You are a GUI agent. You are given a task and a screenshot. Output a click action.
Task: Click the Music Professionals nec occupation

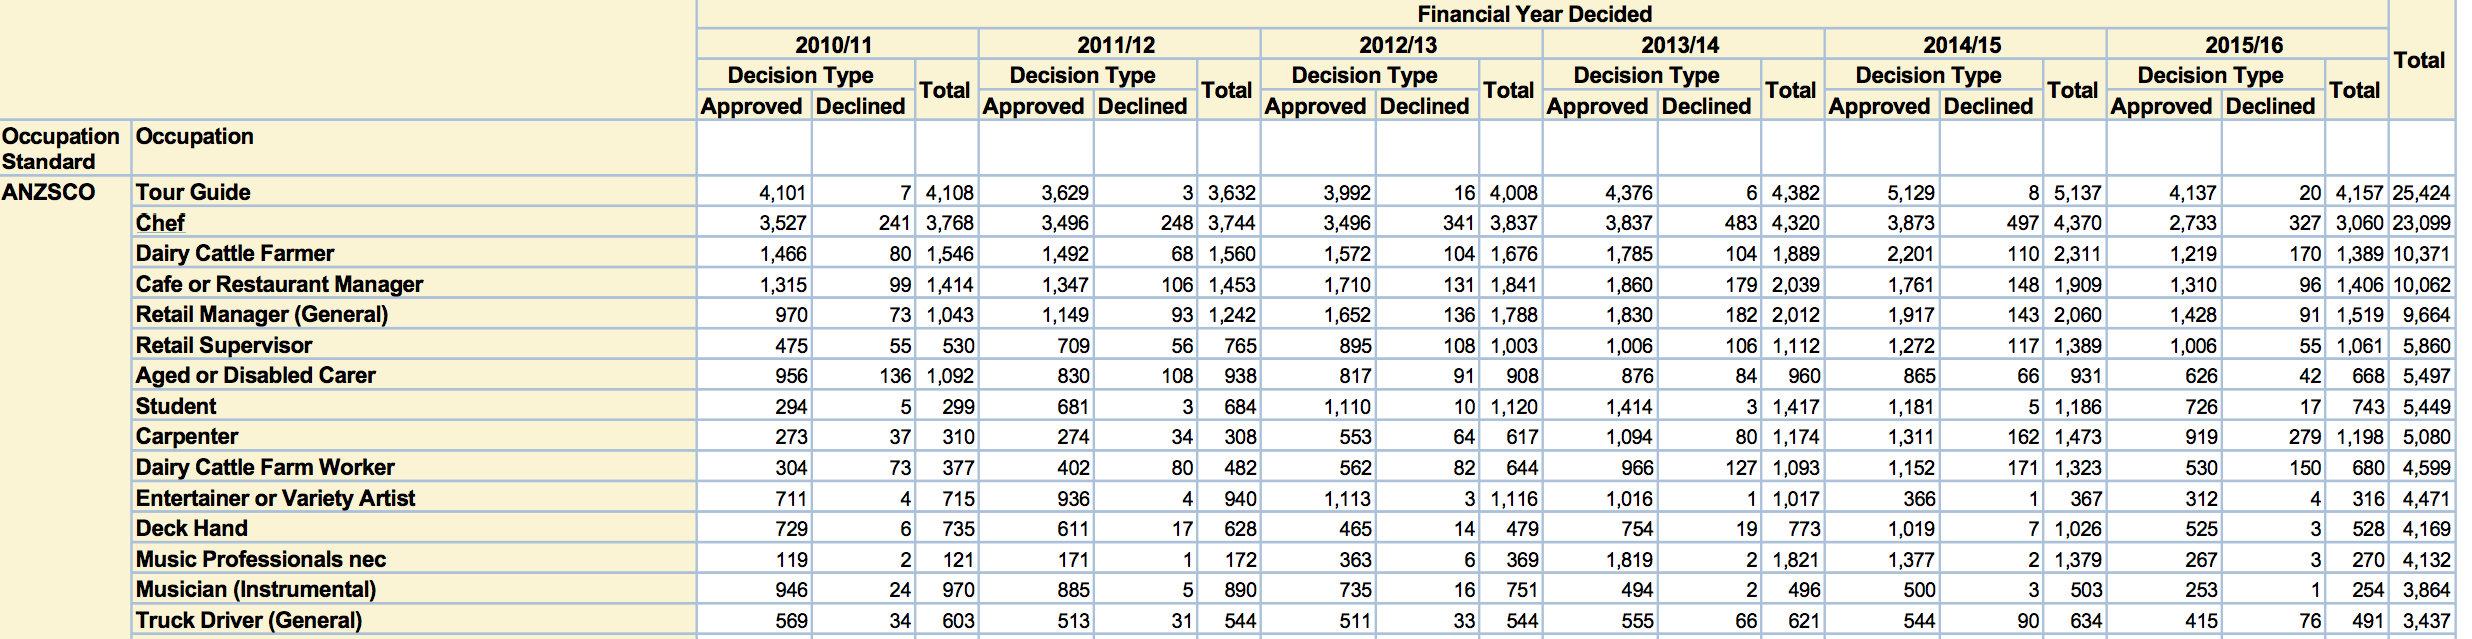[261, 559]
